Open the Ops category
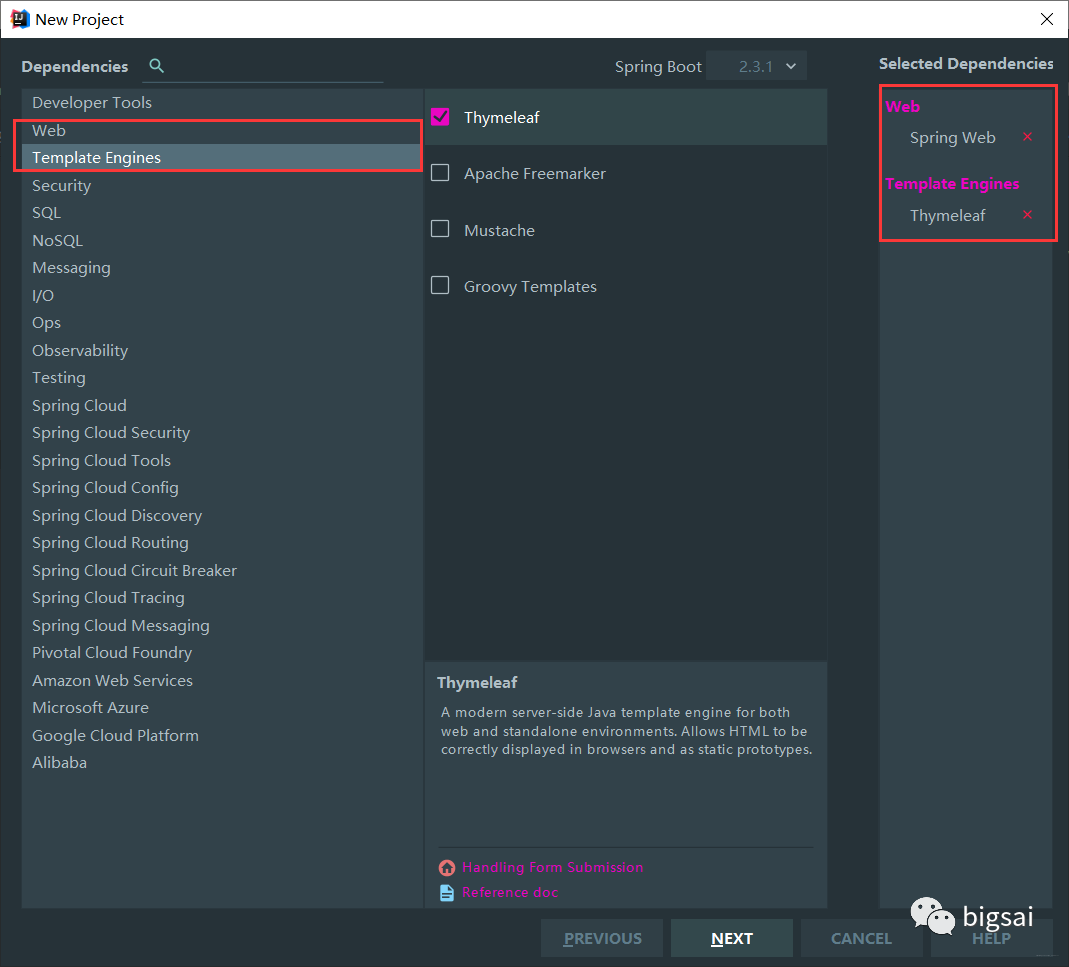Image resolution: width=1069 pixels, height=967 pixels. [x=222, y=323]
